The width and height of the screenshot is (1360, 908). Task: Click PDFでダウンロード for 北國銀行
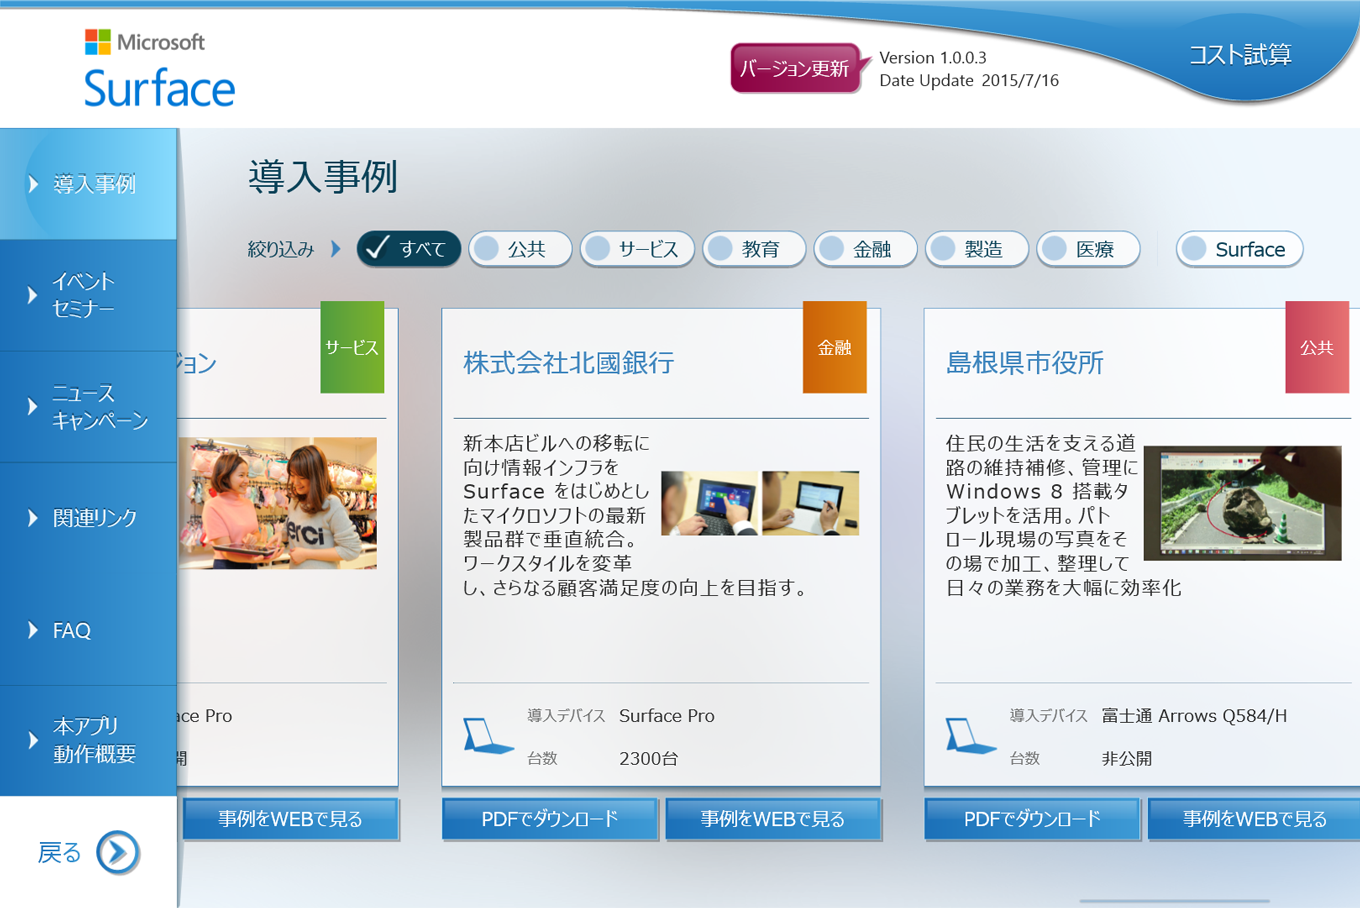550,819
